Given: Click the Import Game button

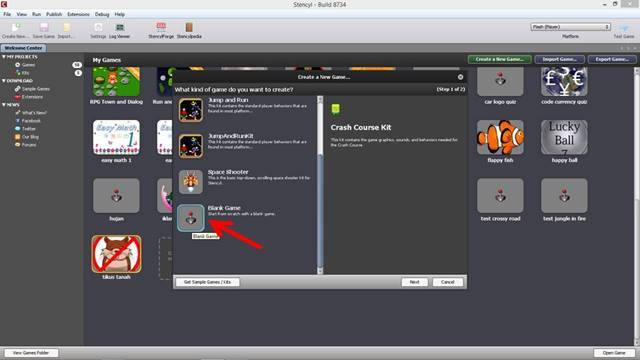Looking at the screenshot, I should pyautogui.click(x=560, y=59).
